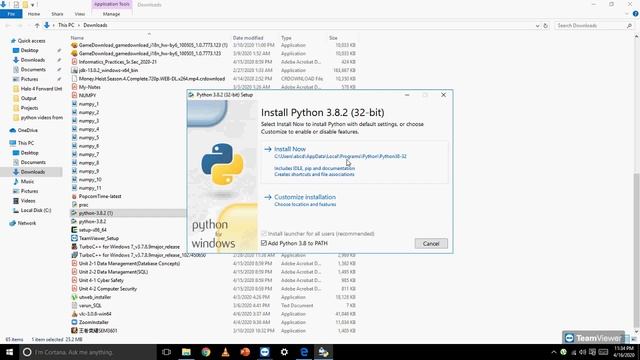Open Windows Start menu
The image size is (640, 360).
coord(9,352)
